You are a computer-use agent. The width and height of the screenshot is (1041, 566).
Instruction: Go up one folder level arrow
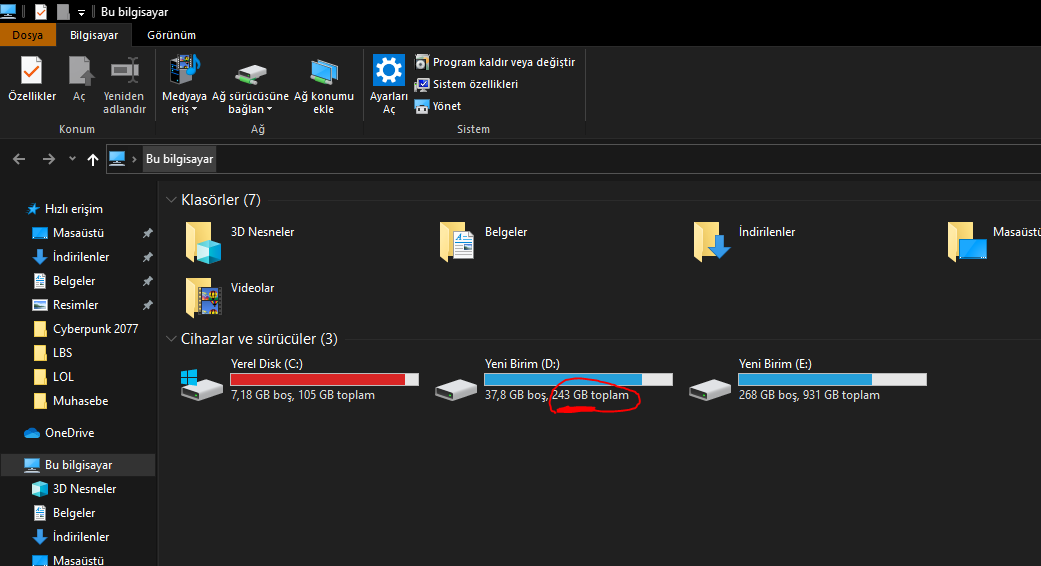click(x=93, y=159)
